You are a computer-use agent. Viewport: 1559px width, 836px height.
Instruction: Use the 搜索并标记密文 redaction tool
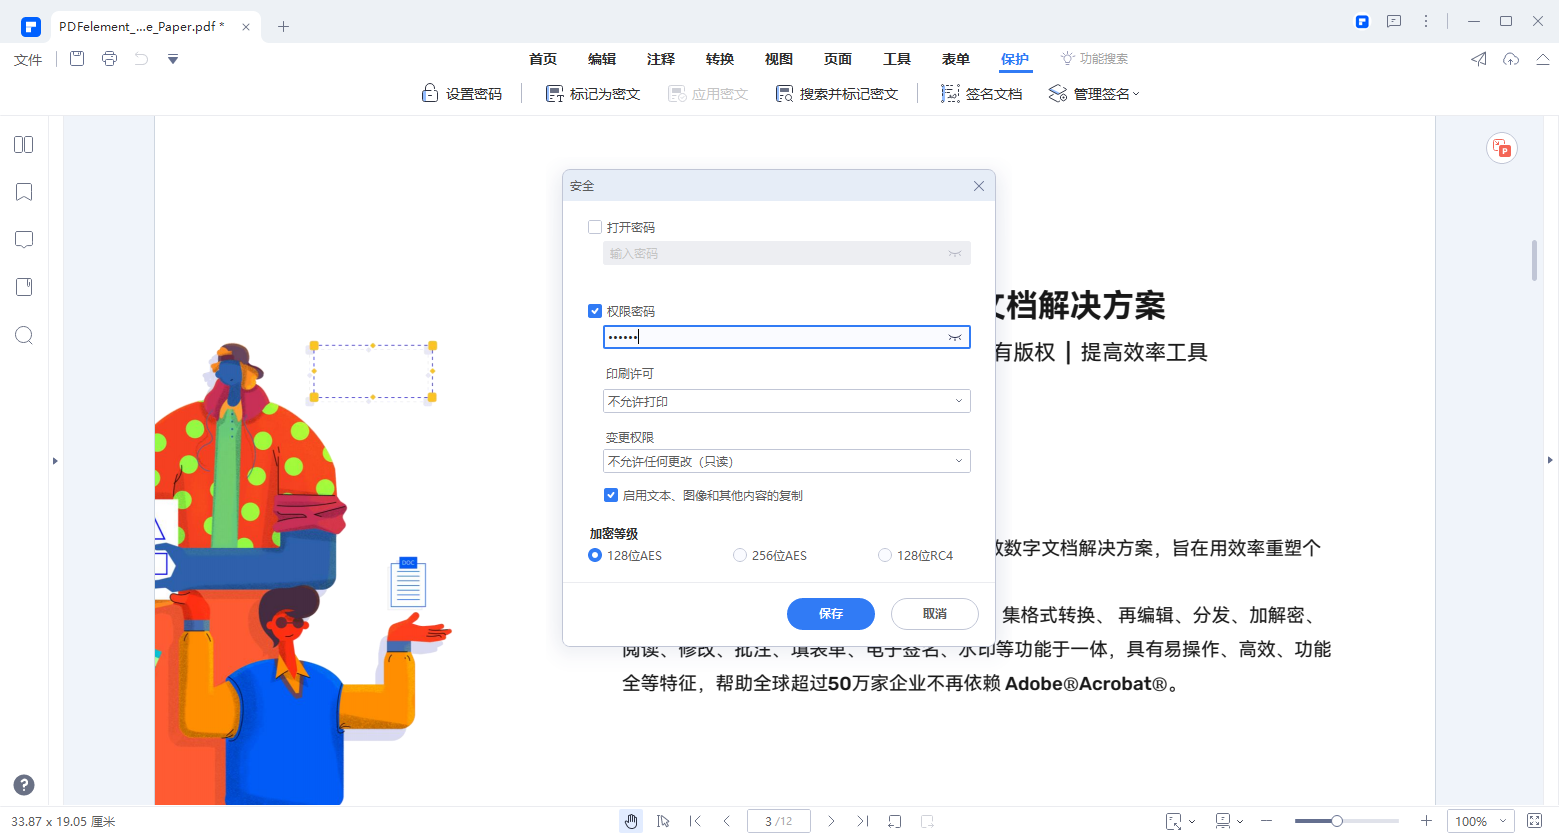(x=837, y=92)
